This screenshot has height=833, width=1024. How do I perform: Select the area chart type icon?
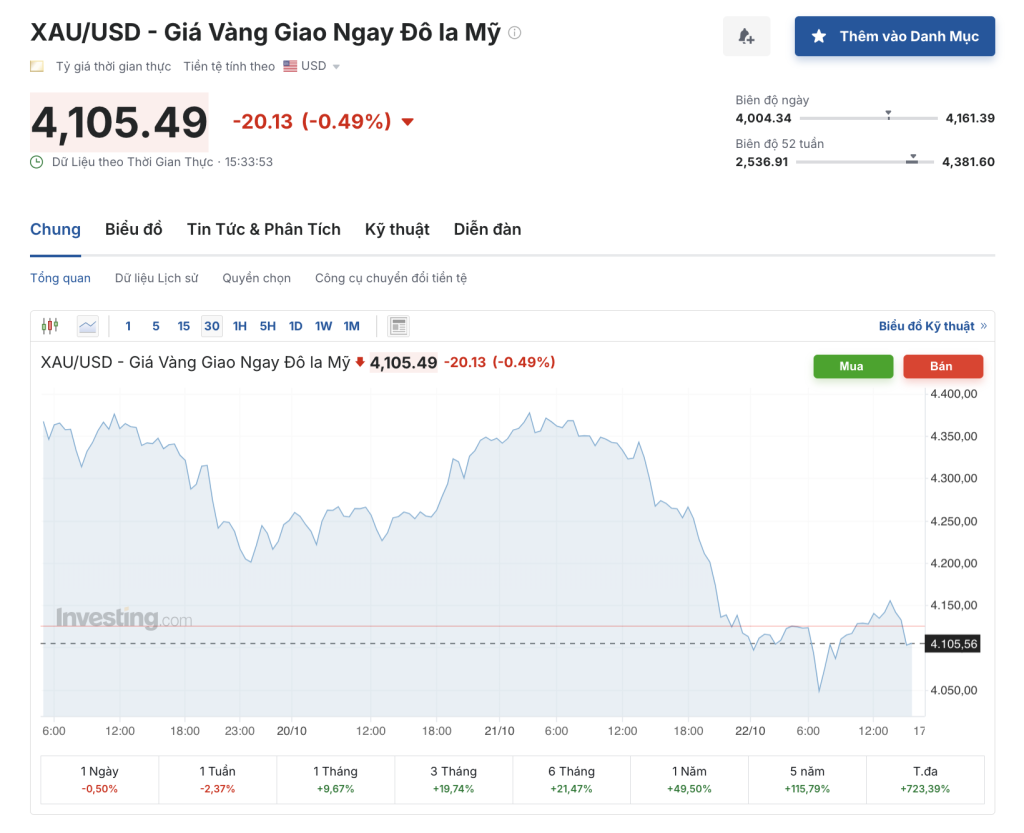pyautogui.click(x=88, y=326)
